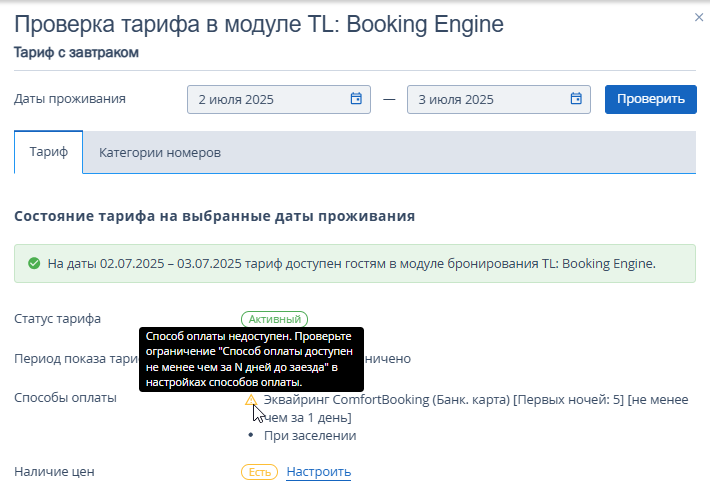Switch to the Категории номеров tab

pos(160,153)
